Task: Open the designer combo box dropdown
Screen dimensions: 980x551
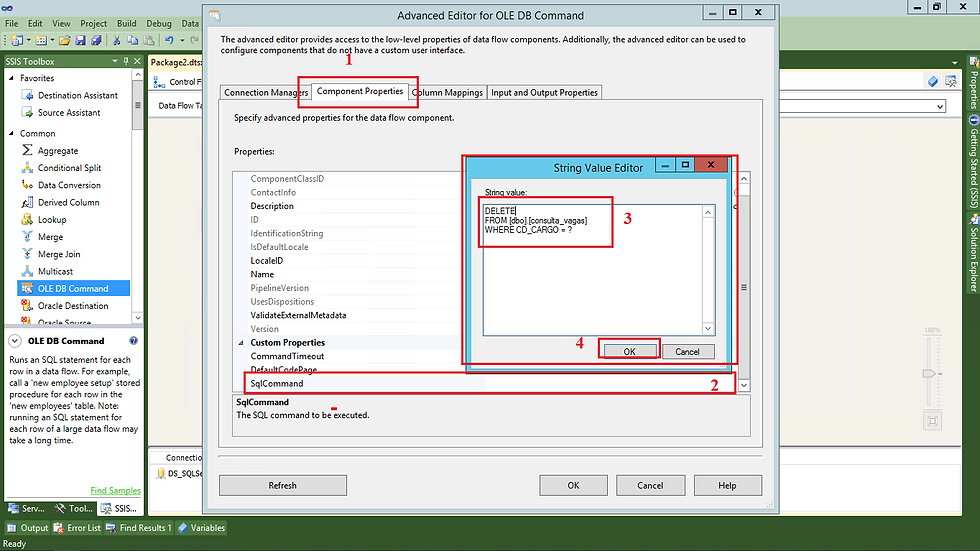Action: [939, 107]
